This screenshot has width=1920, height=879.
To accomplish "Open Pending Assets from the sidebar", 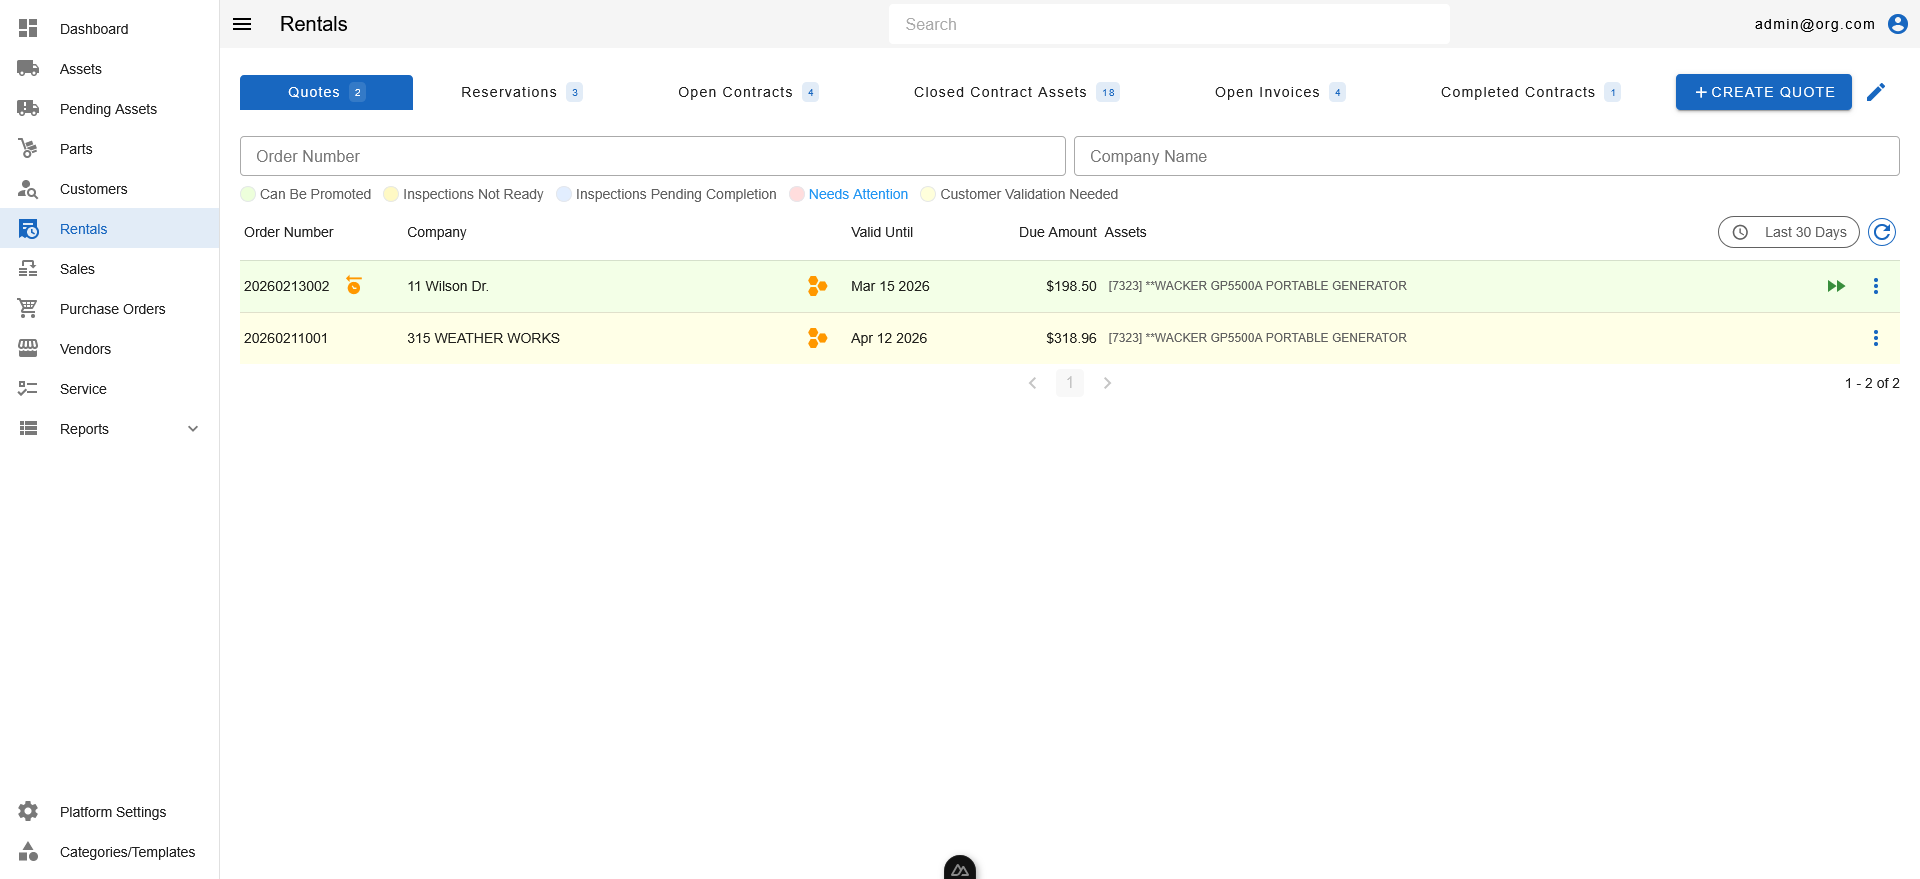I will click(x=108, y=109).
